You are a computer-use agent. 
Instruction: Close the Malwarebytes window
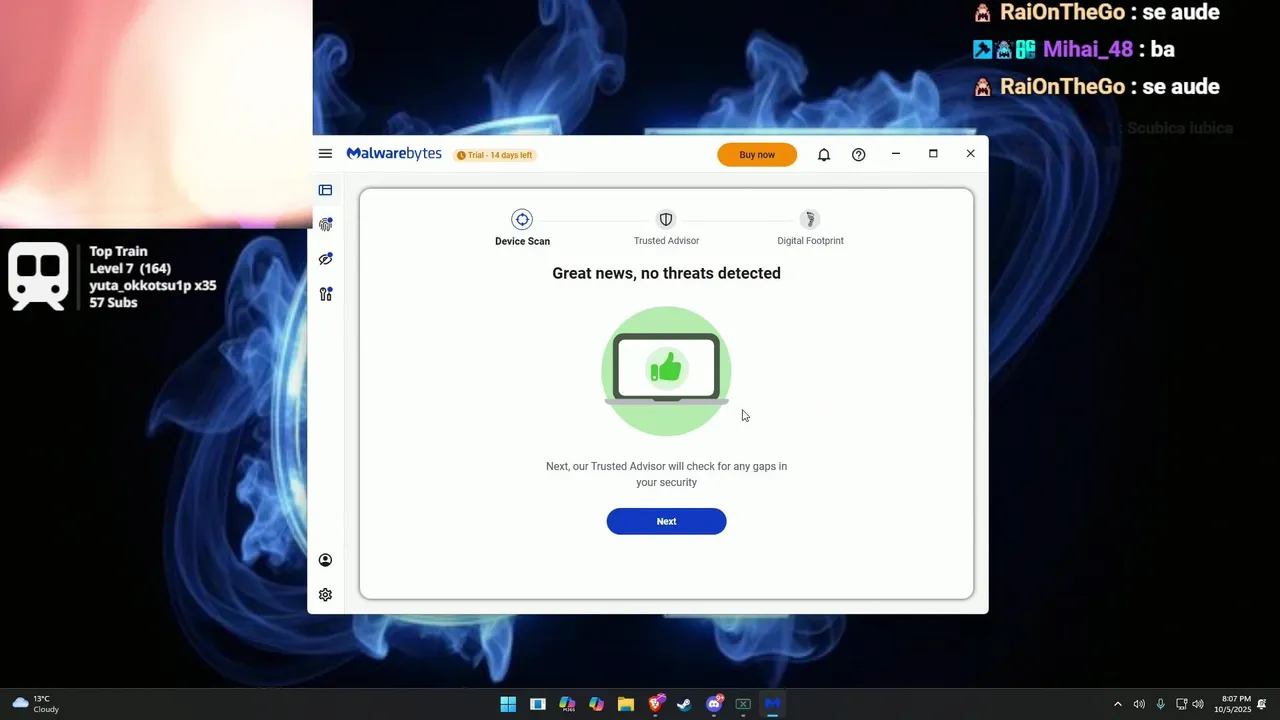pos(970,154)
